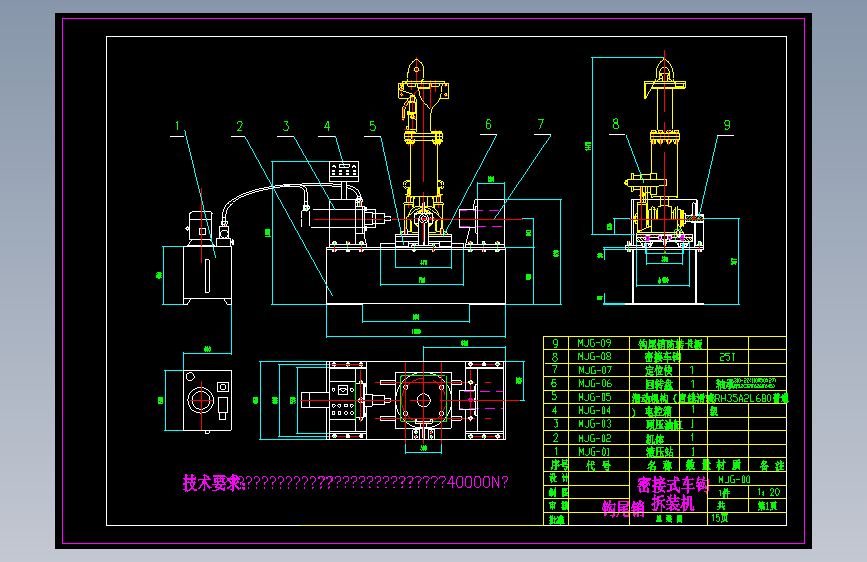Click the 25T value in the MJG-08 row

728,357
